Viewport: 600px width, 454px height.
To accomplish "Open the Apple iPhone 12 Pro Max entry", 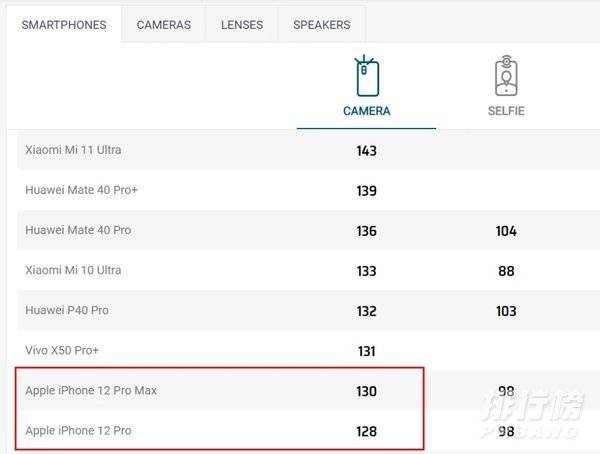I will coord(91,390).
